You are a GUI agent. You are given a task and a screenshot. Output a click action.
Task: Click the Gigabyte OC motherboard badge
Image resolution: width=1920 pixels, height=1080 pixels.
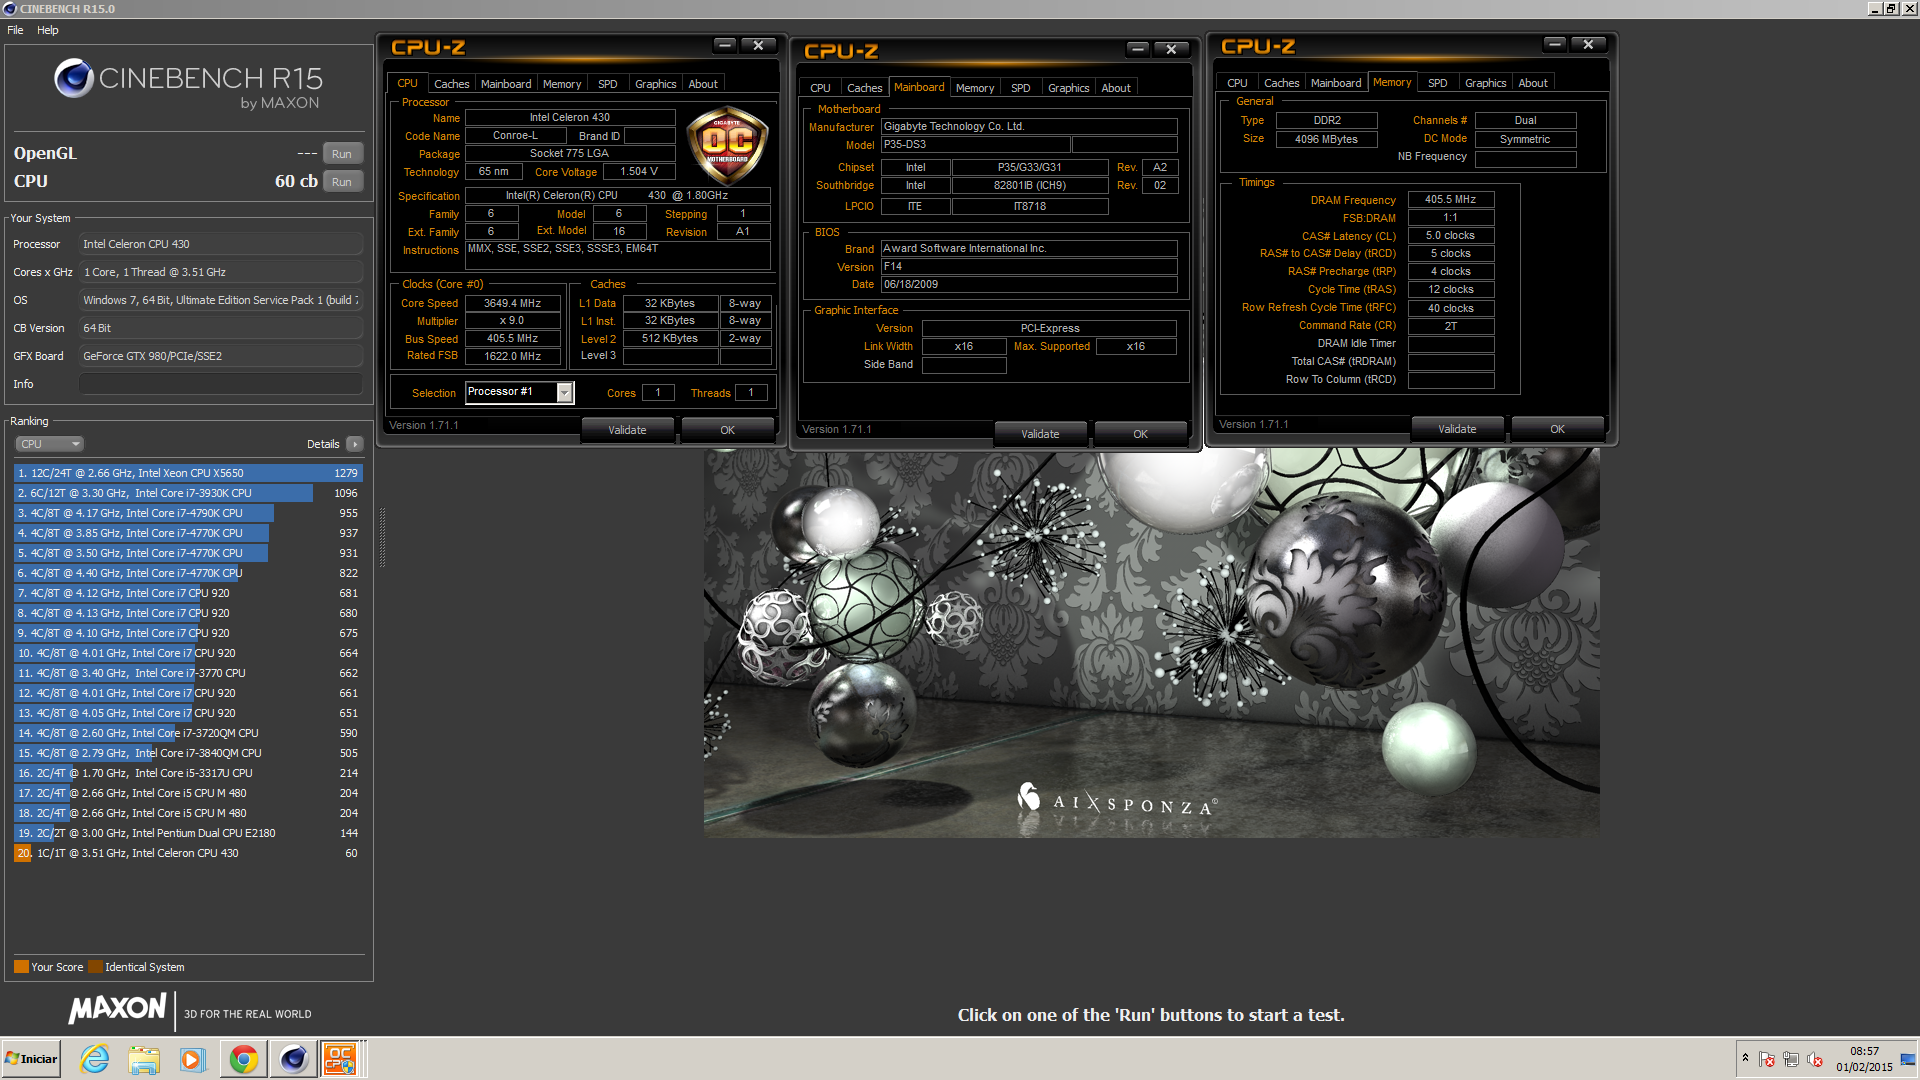pyautogui.click(x=728, y=145)
